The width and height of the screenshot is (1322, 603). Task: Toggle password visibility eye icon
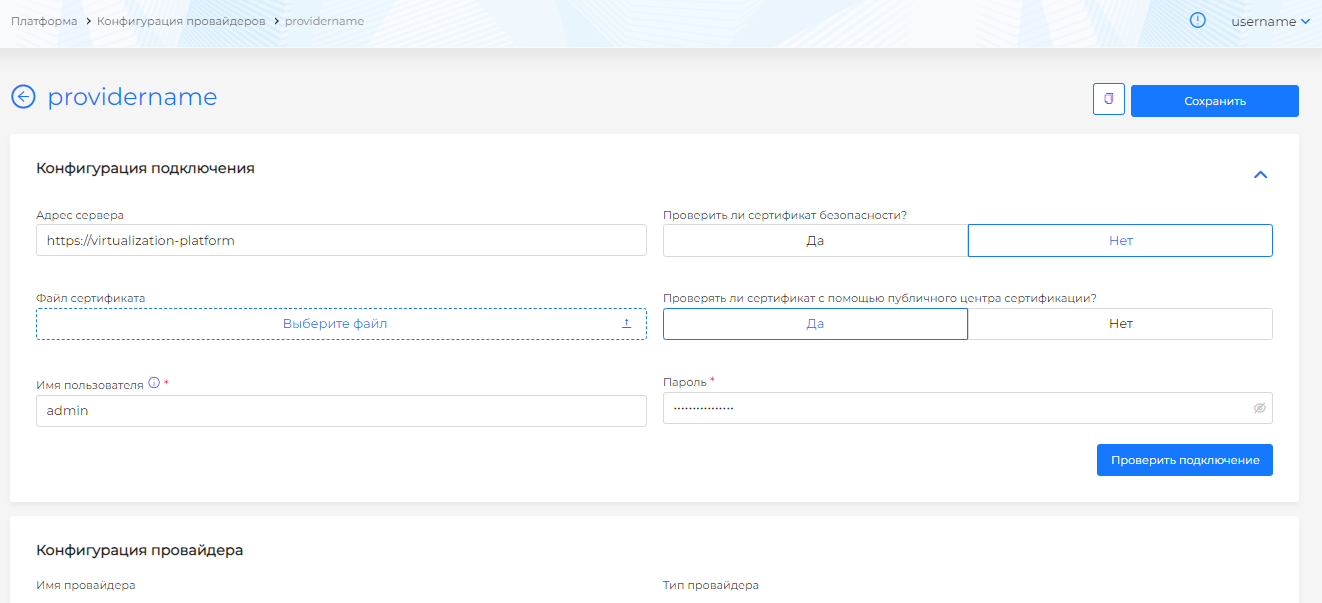[1259, 408]
